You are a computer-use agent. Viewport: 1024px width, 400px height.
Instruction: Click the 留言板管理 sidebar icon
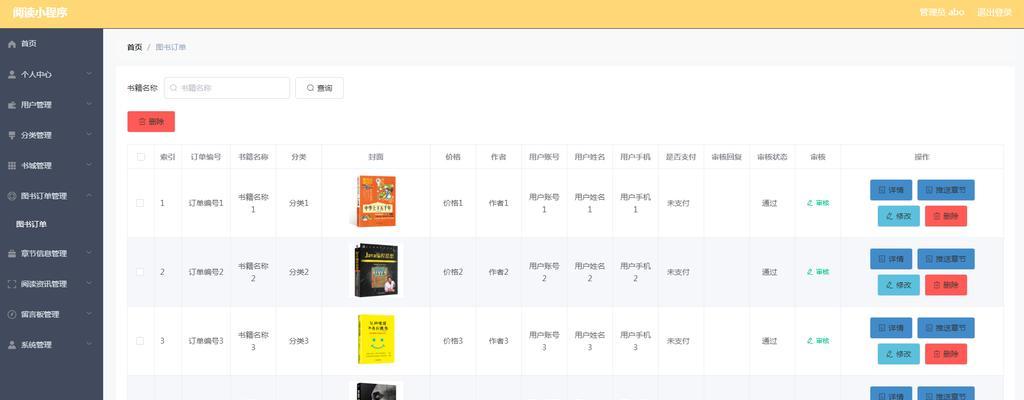click(12, 314)
